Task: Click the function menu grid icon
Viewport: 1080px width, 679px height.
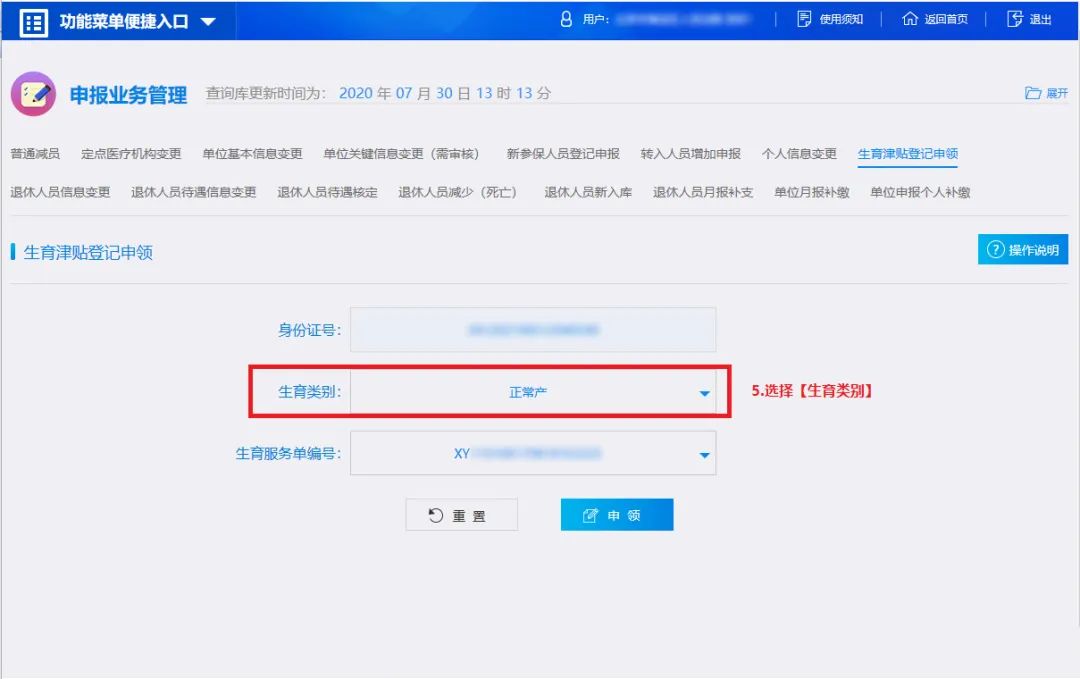Action: point(34,21)
